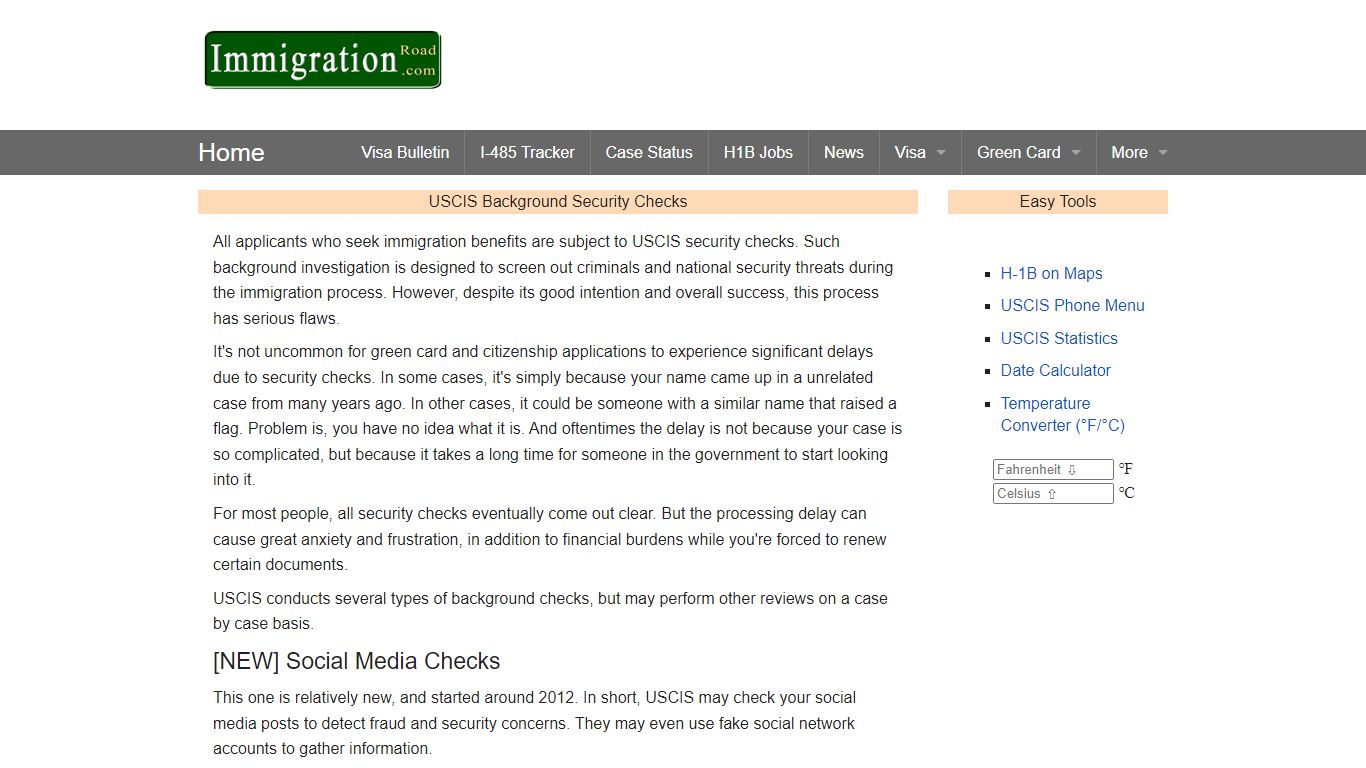Open the H-1B on Maps link

click(x=1051, y=273)
